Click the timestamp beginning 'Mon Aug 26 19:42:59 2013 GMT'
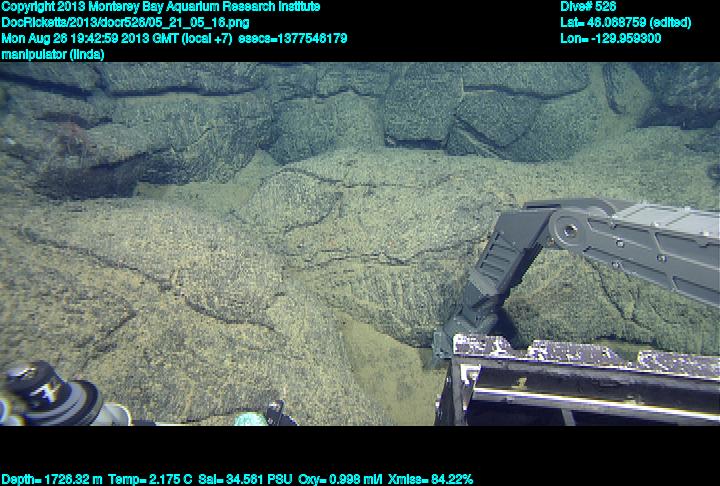The width and height of the screenshot is (720, 486). (117, 39)
